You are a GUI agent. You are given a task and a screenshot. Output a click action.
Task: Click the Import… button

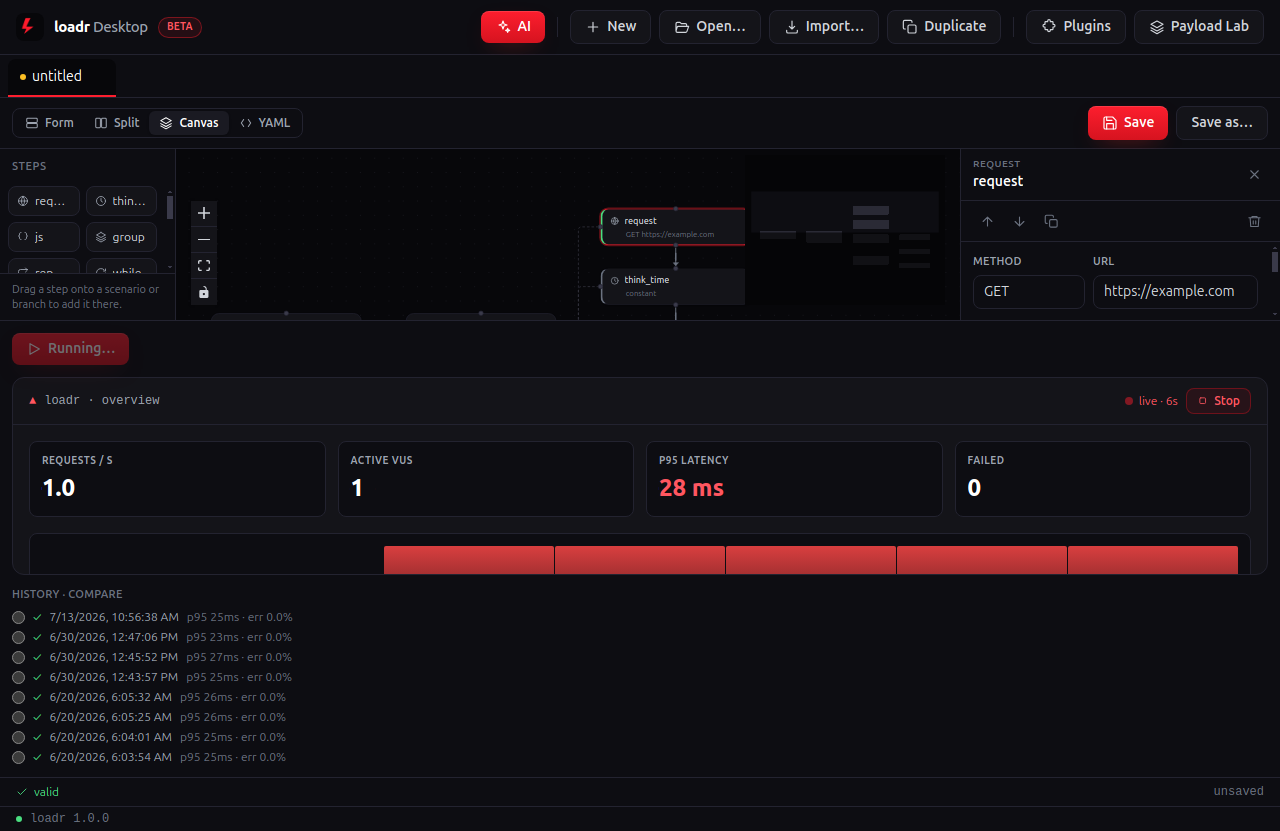tap(824, 27)
